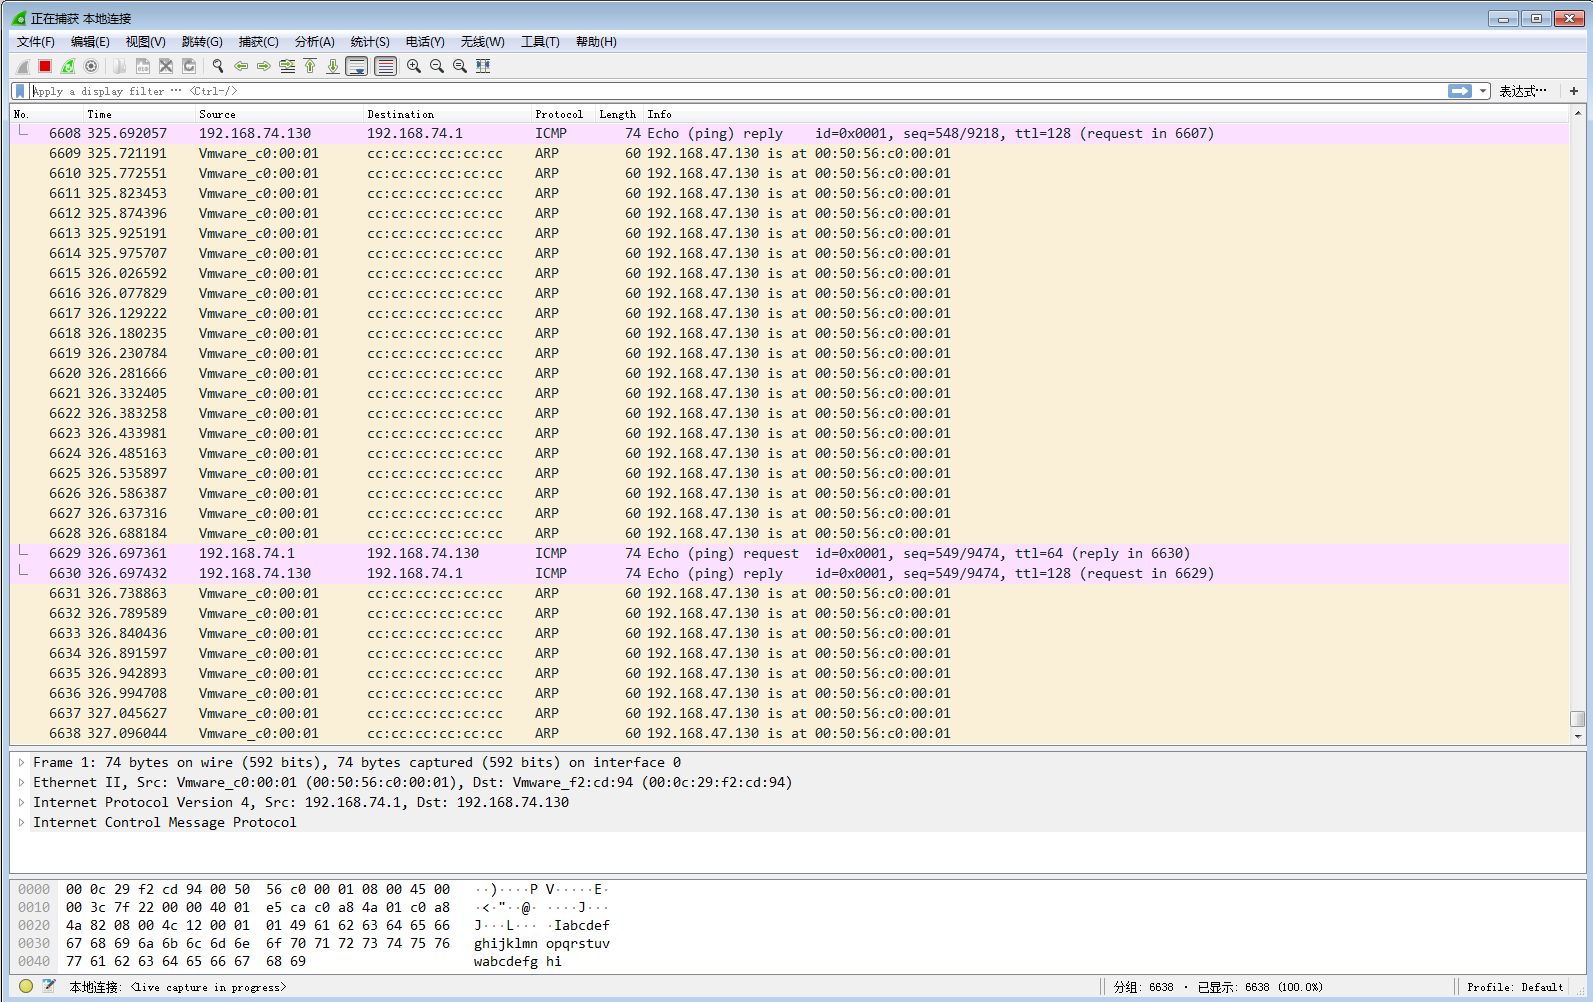Go back to previous packet arrow

pos(241,66)
